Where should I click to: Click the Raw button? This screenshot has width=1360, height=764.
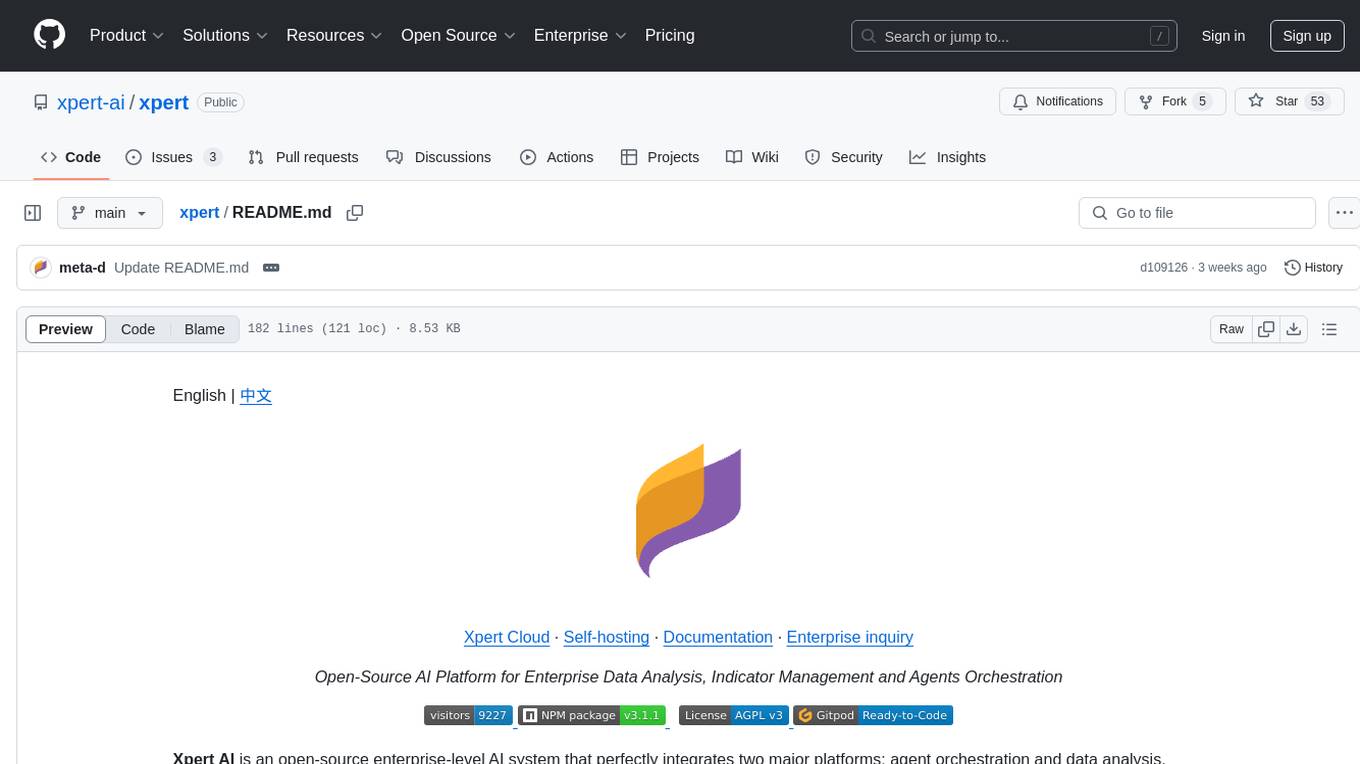click(1231, 329)
